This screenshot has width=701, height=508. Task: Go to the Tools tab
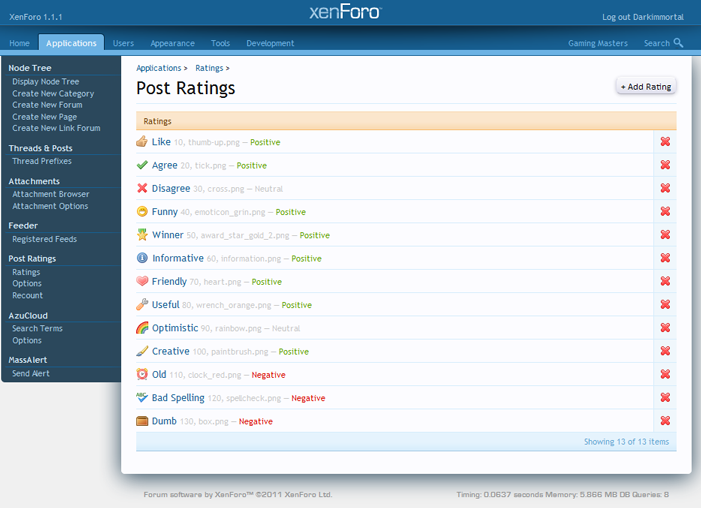[220, 43]
